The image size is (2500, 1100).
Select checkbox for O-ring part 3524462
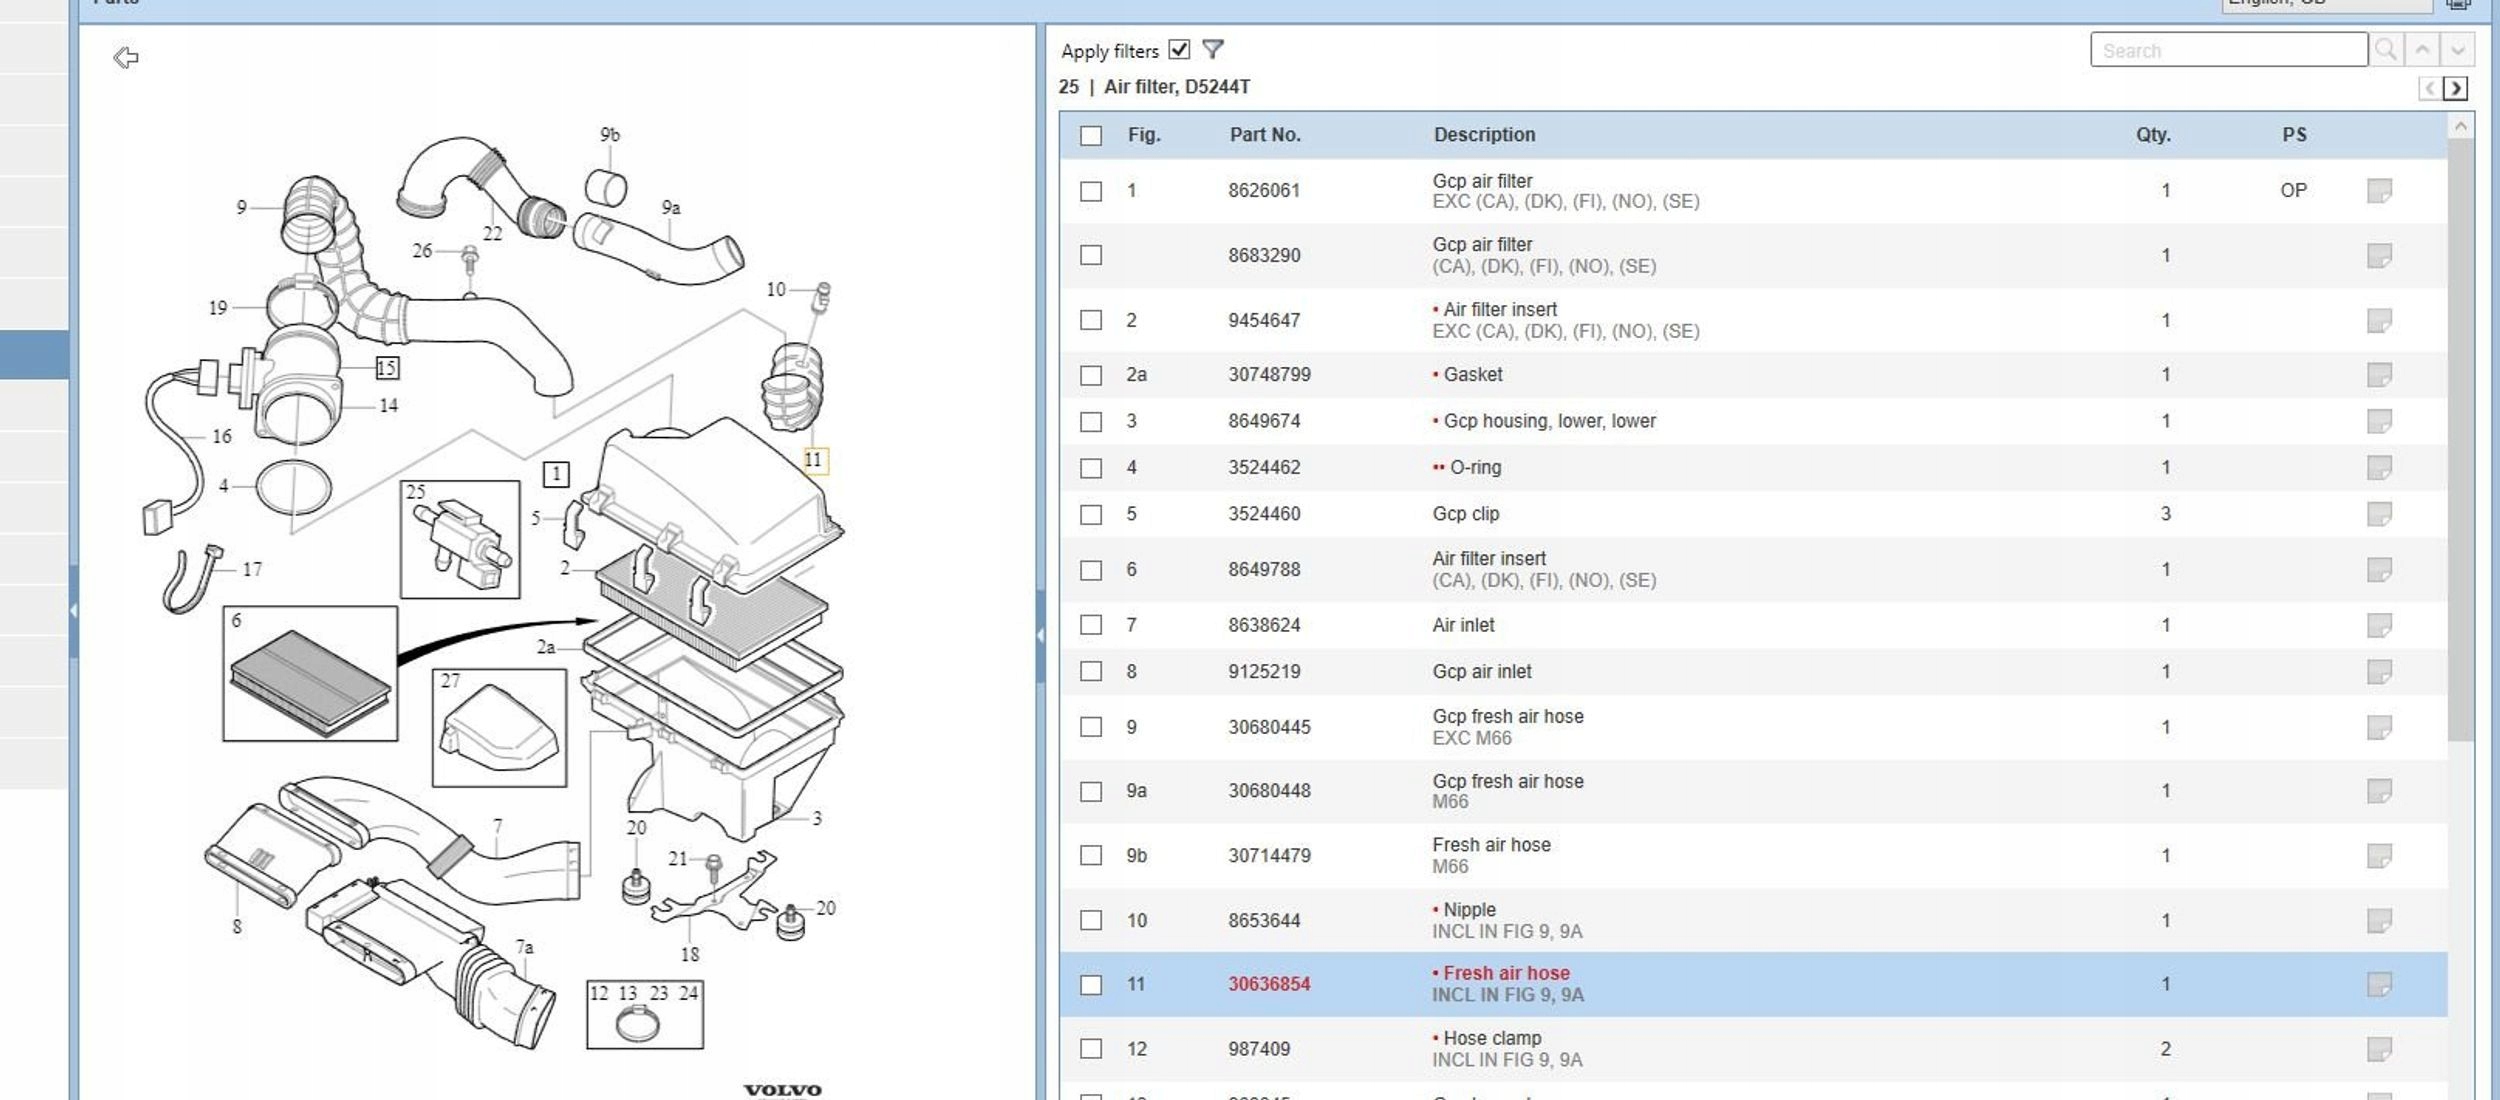(1091, 468)
